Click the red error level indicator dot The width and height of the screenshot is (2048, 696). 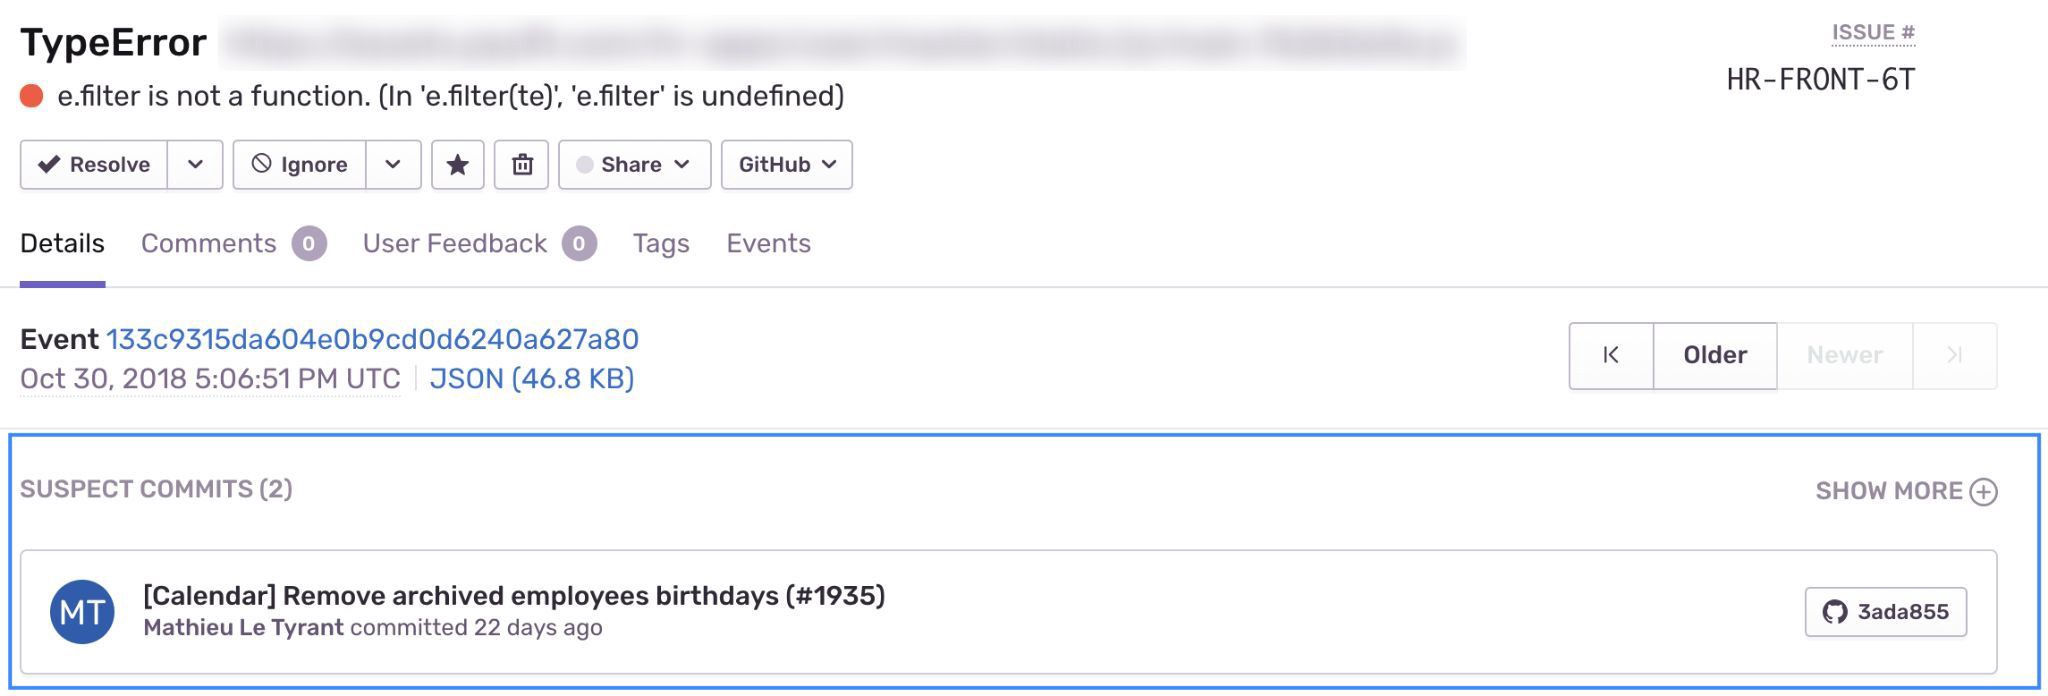point(32,96)
